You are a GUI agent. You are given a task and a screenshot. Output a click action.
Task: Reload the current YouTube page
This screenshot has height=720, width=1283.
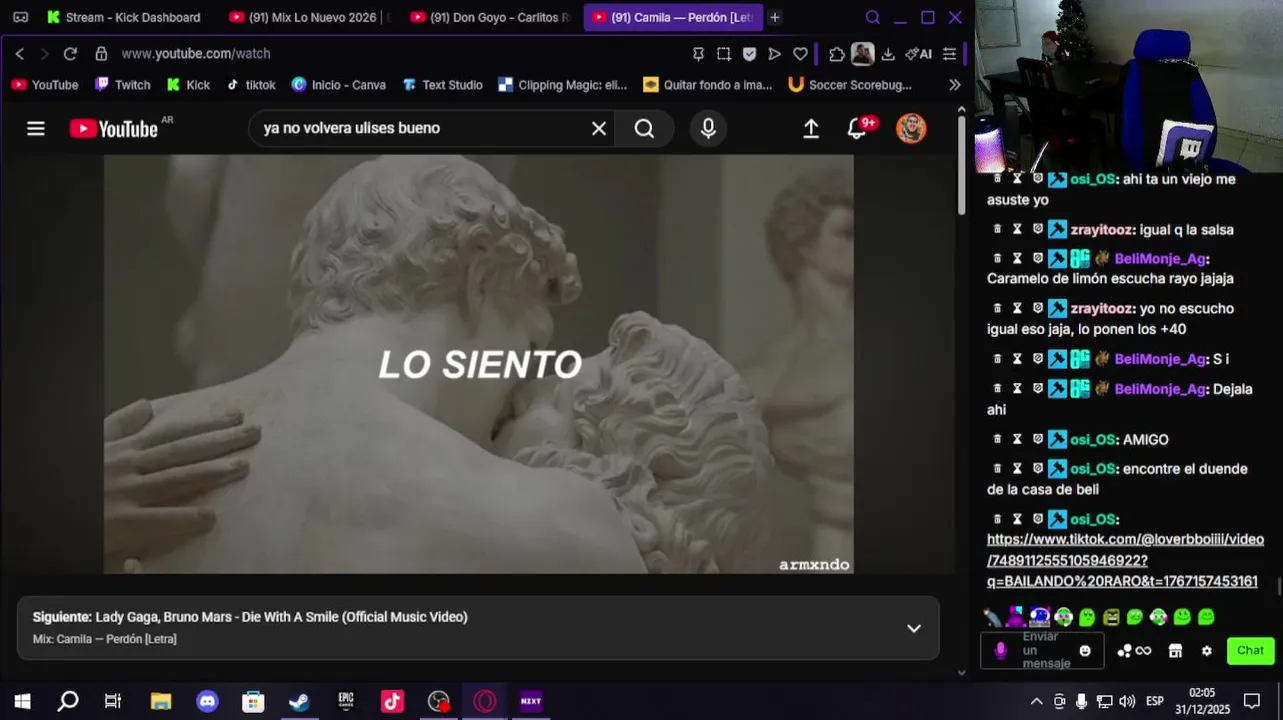coord(70,54)
